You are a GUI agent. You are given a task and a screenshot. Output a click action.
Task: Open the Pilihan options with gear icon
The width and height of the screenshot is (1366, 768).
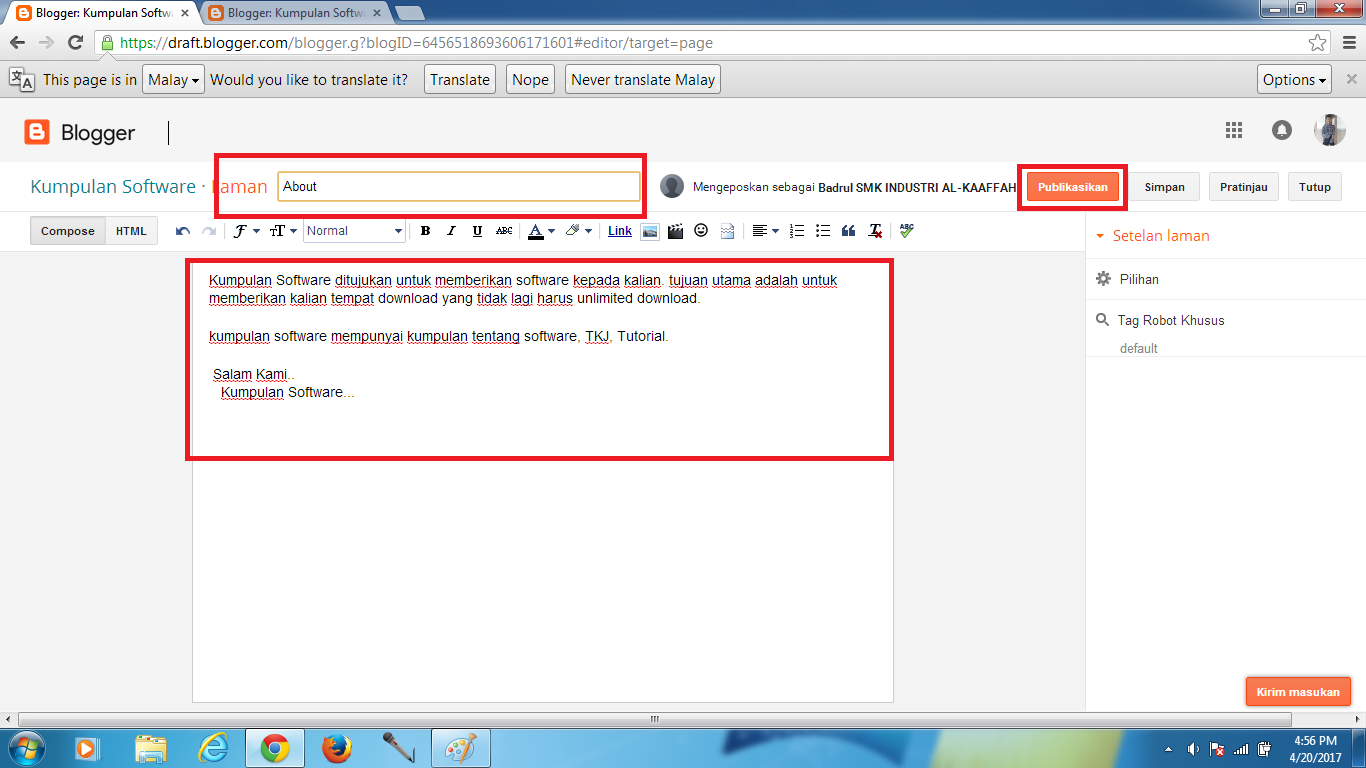(1127, 279)
